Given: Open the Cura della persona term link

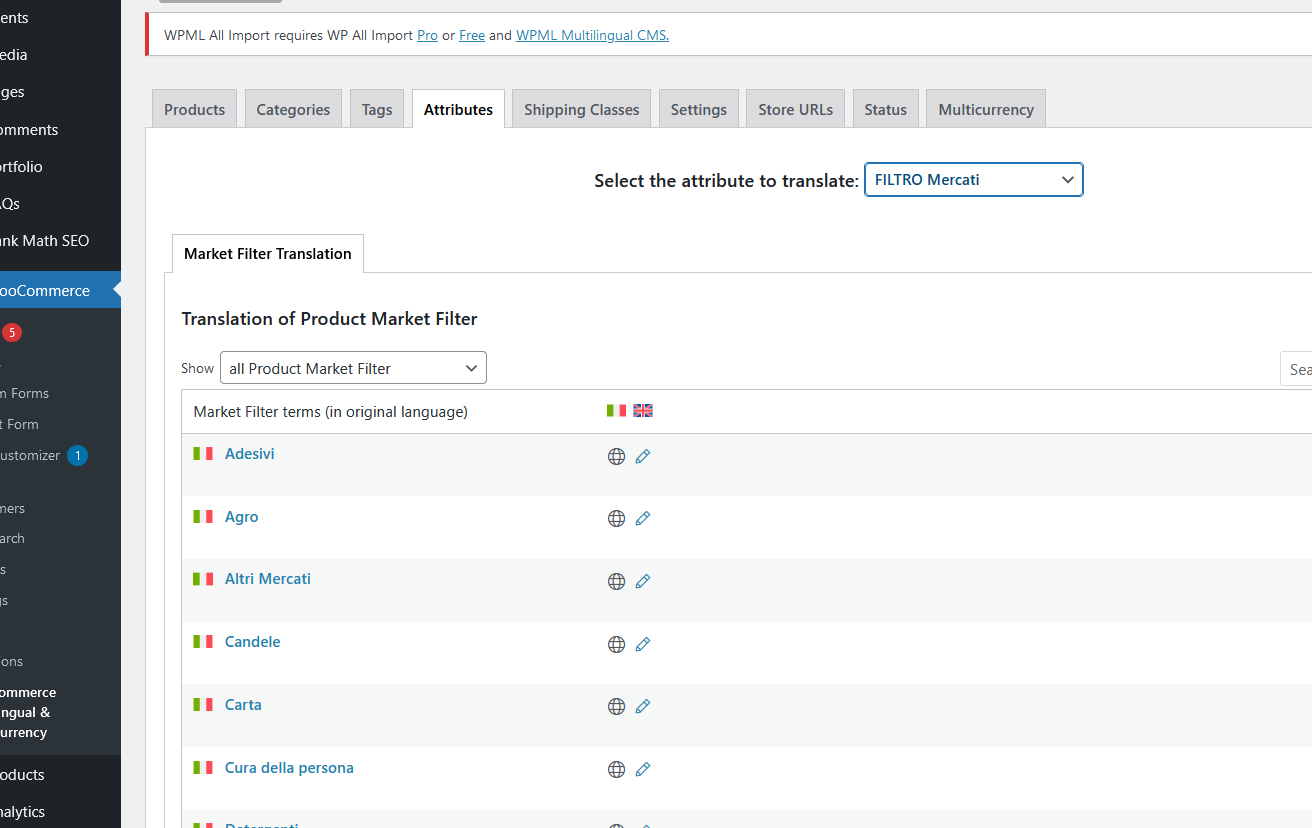Looking at the screenshot, I should [289, 768].
